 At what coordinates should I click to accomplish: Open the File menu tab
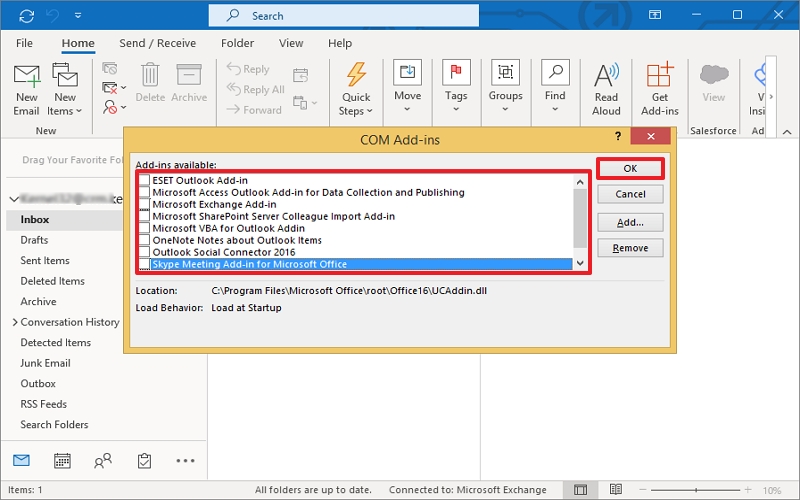pos(24,43)
